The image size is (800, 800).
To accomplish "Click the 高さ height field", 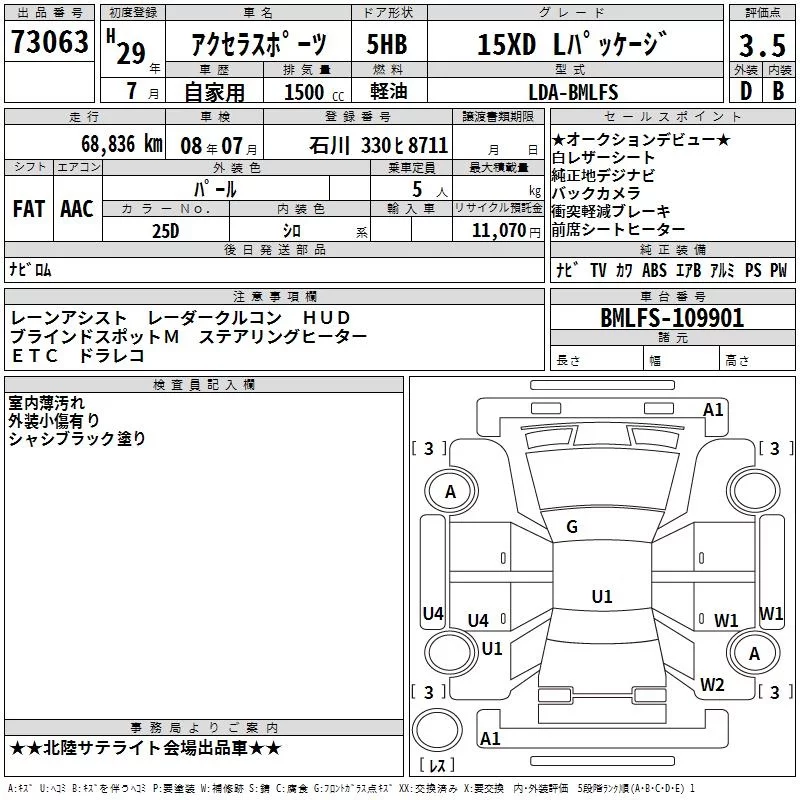I will coord(758,360).
